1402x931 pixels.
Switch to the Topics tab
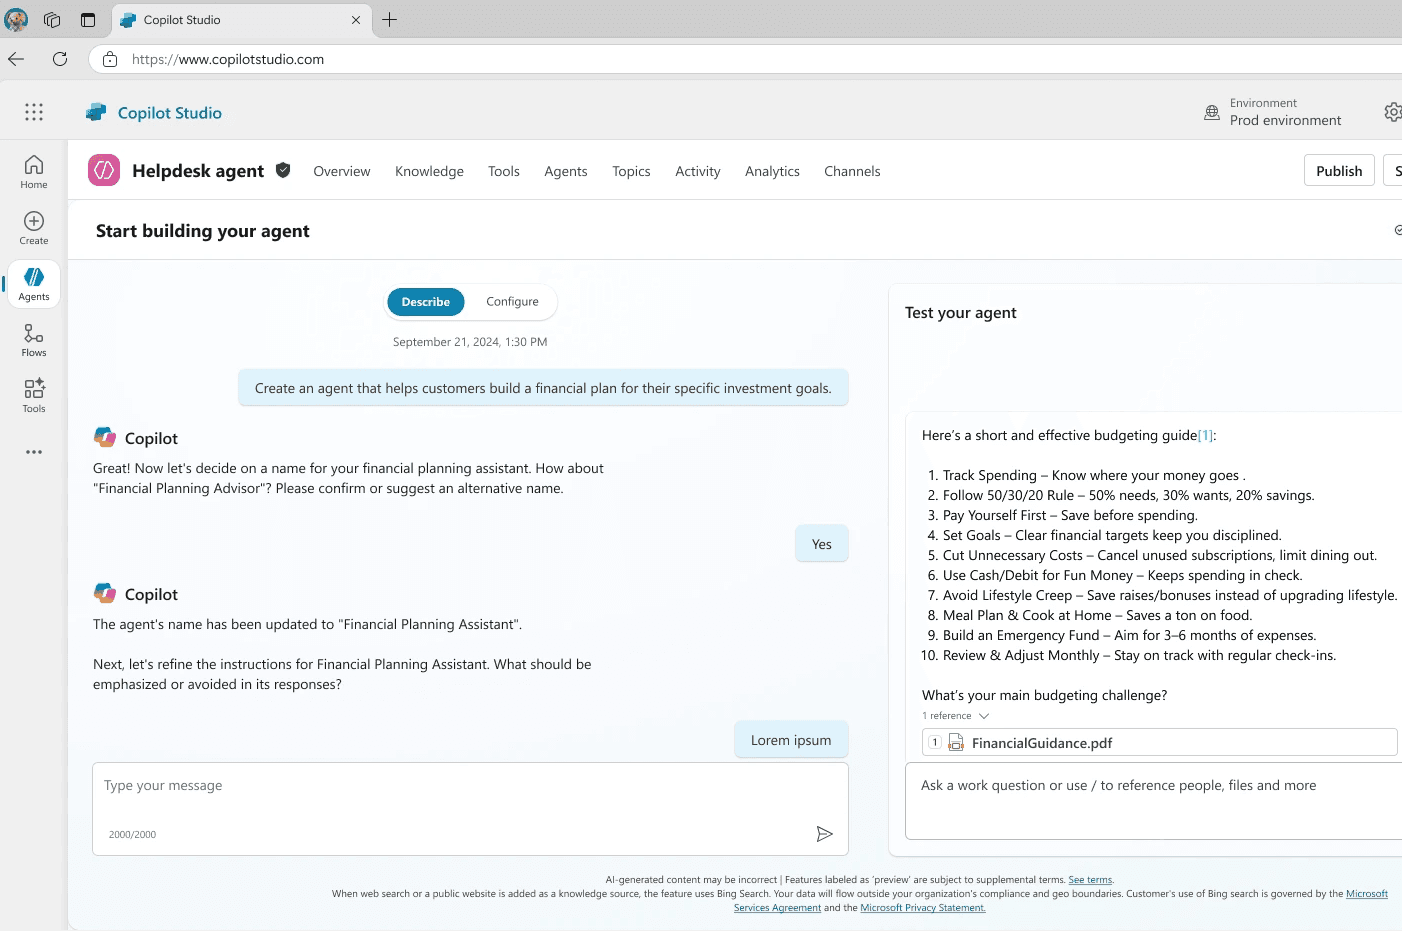(631, 171)
